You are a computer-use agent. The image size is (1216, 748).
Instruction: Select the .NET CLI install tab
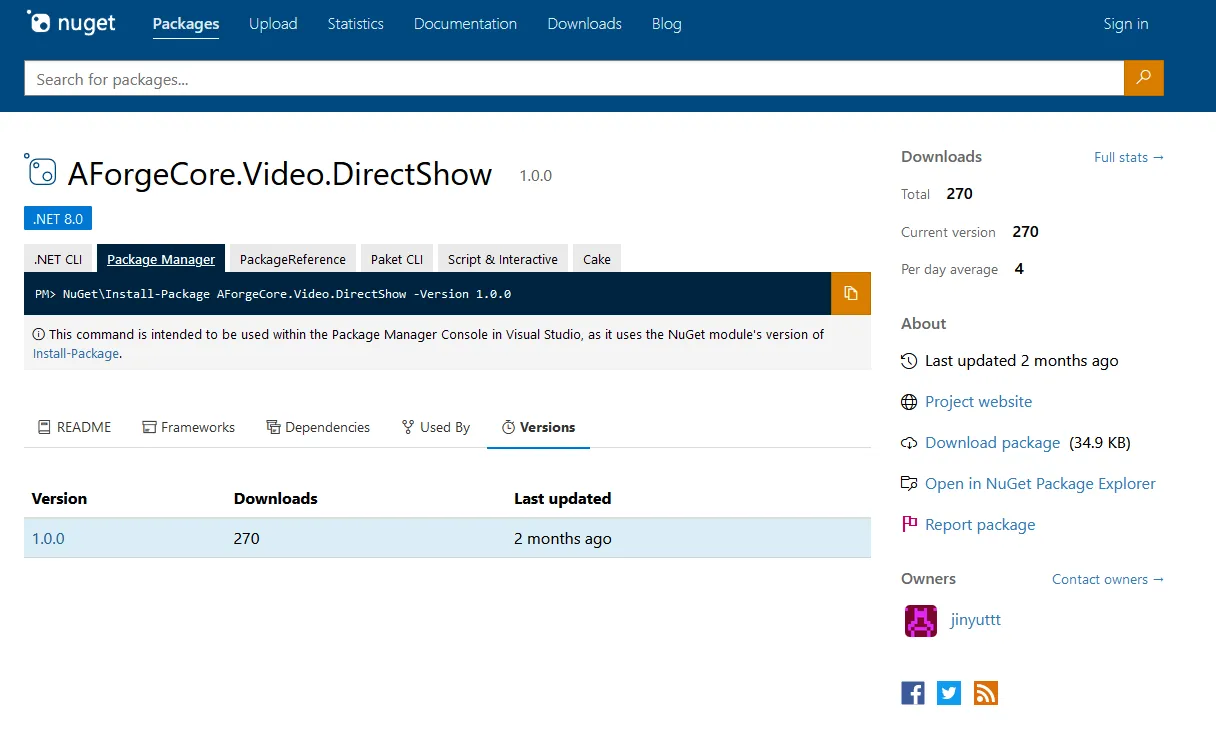(58, 259)
